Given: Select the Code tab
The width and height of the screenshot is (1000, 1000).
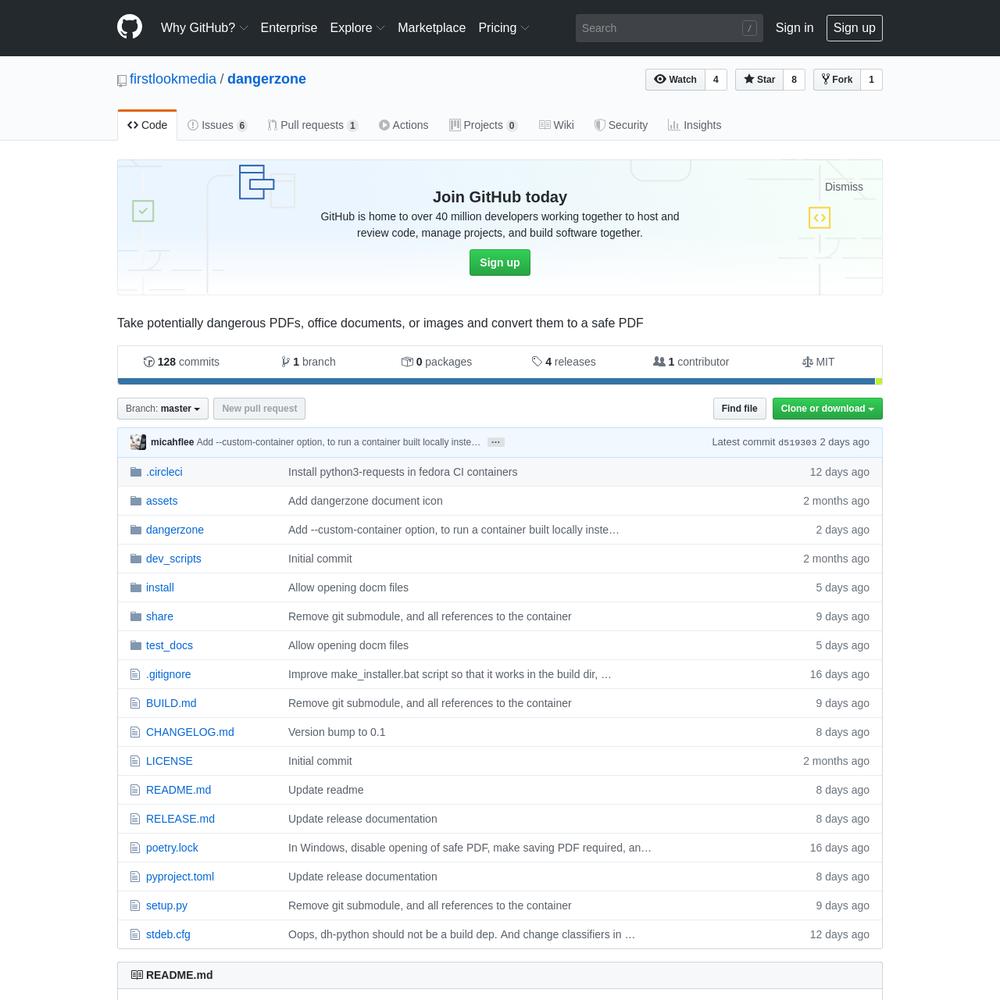Looking at the screenshot, I should 147,125.
